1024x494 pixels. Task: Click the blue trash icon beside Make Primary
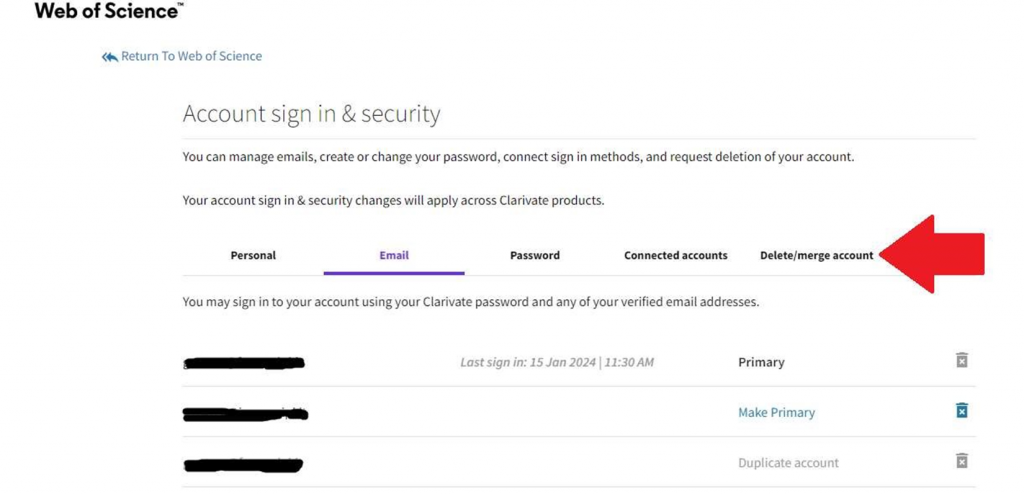tap(961, 411)
